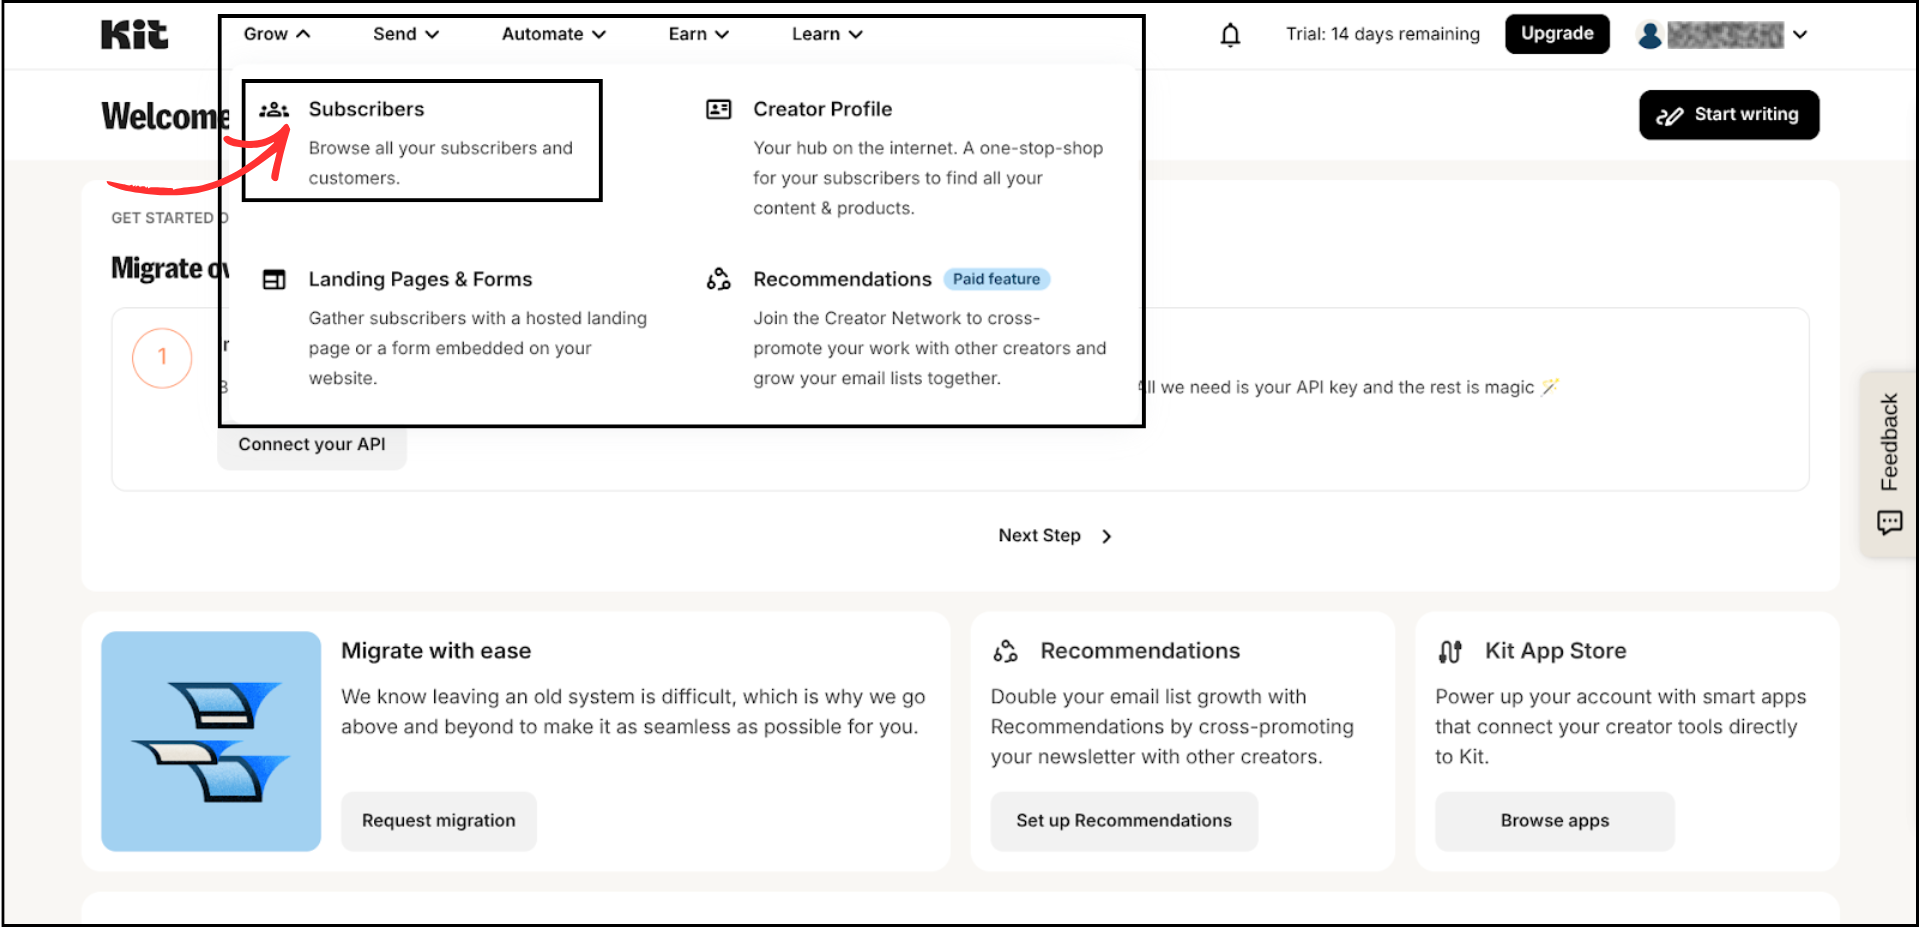The image size is (1919, 927).
Task: Click the Recommendations icon in the Grow menu
Action: tap(718, 280)
